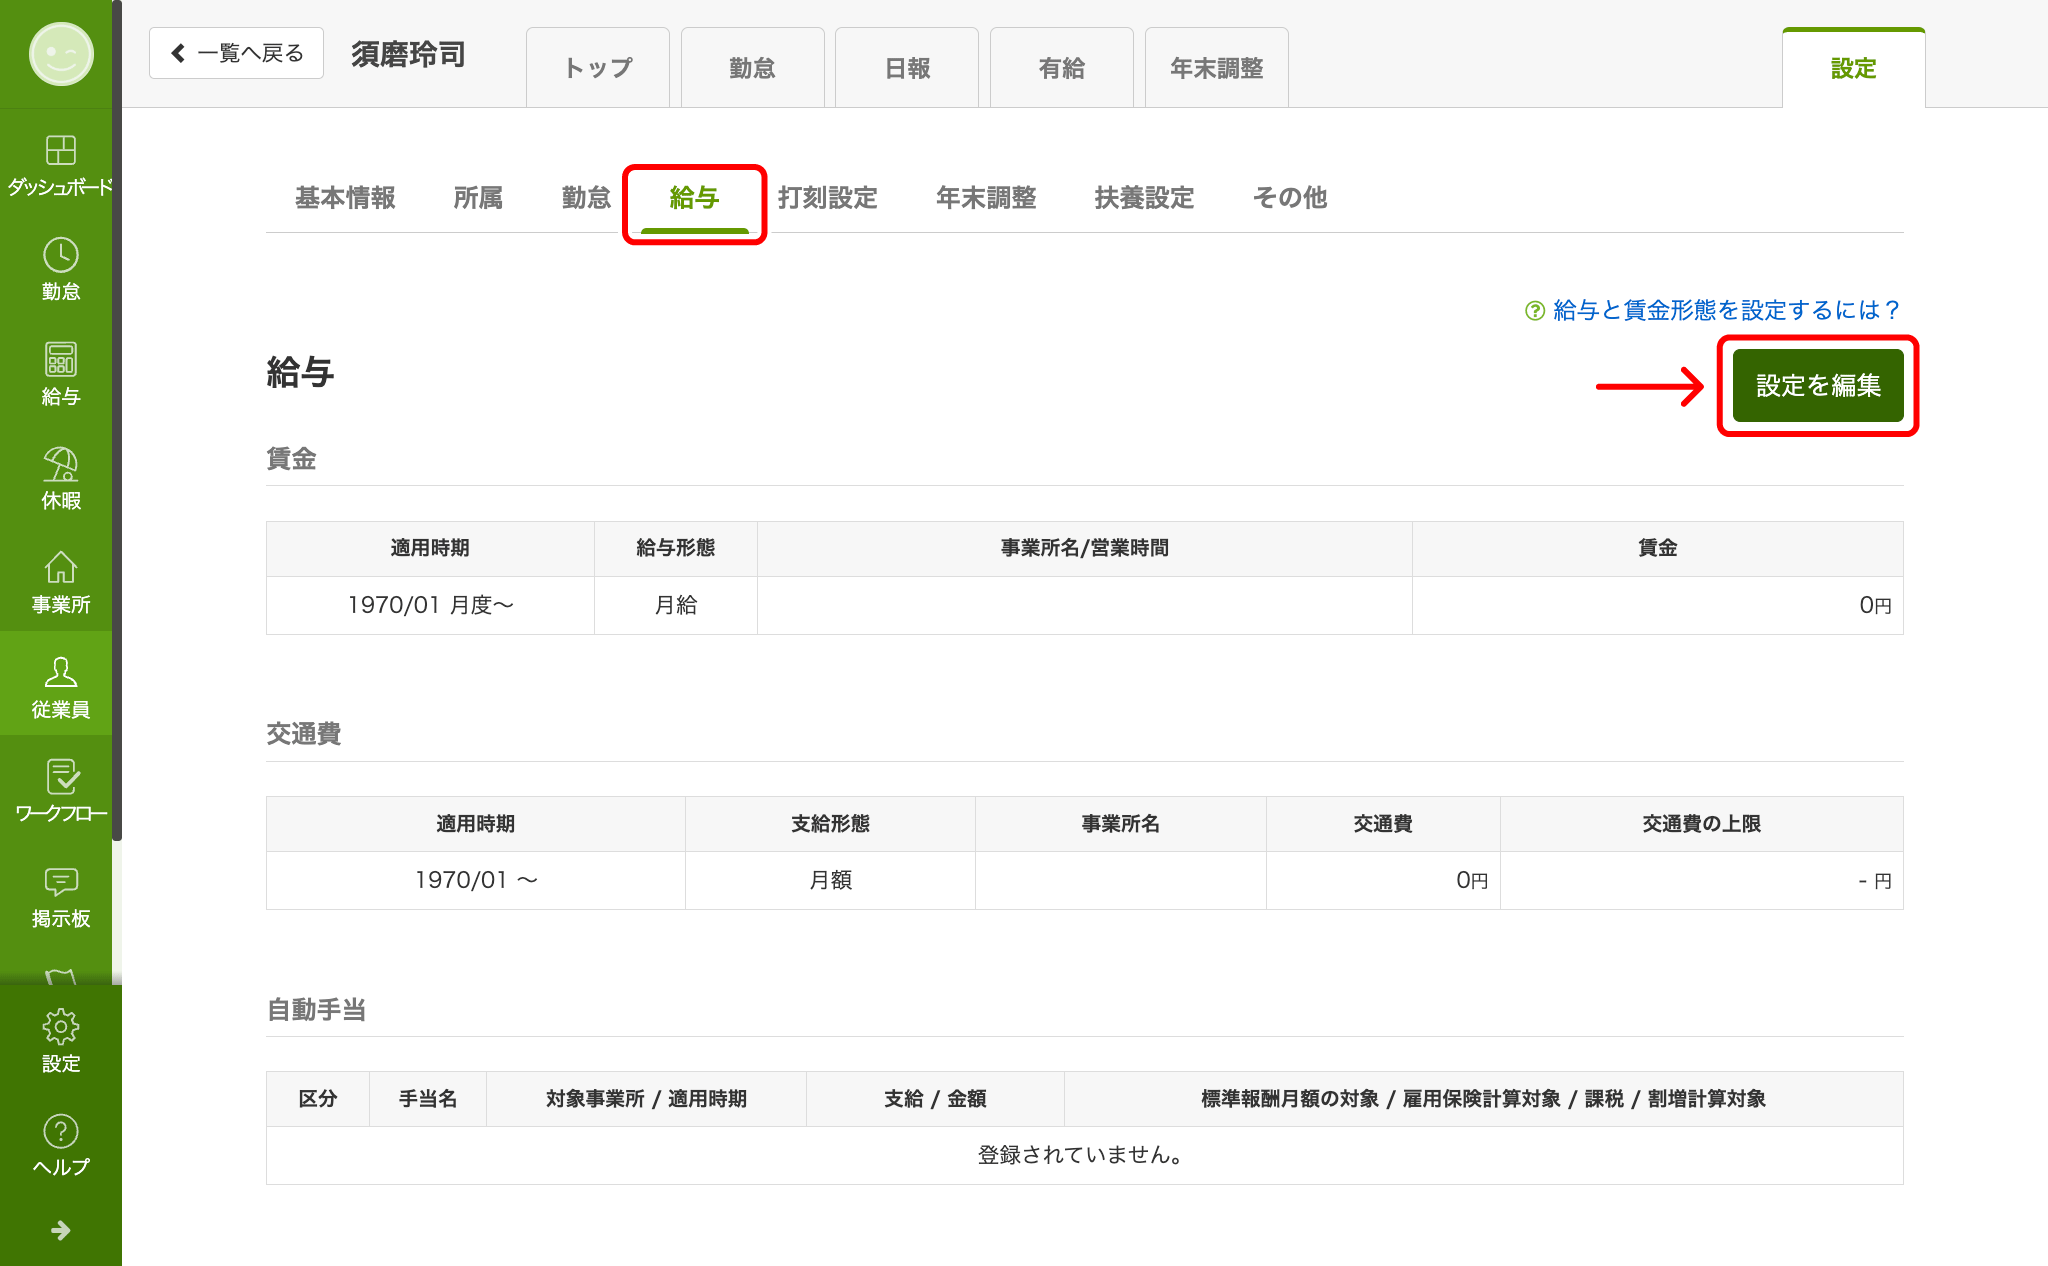This screenshot has width=2048, height=1266.
Task: Select the 打刻設定 sub-tab
Action: click(x=827, y=198)
